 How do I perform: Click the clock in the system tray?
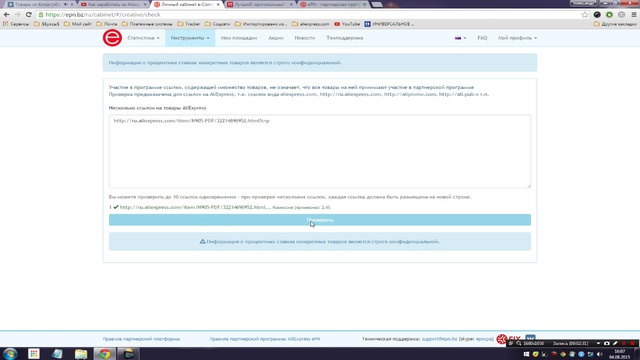(619, 354)
